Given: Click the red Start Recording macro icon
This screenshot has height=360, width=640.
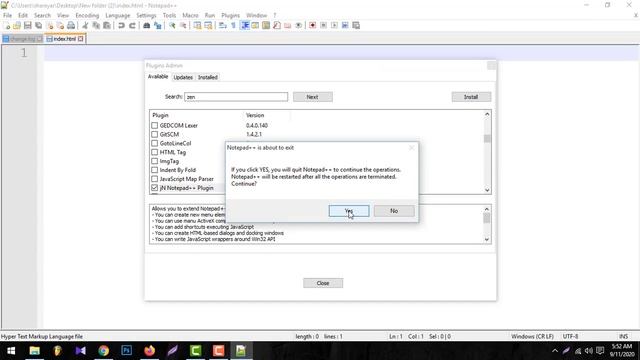Looking at the screenshot, I should coord(313,25).
